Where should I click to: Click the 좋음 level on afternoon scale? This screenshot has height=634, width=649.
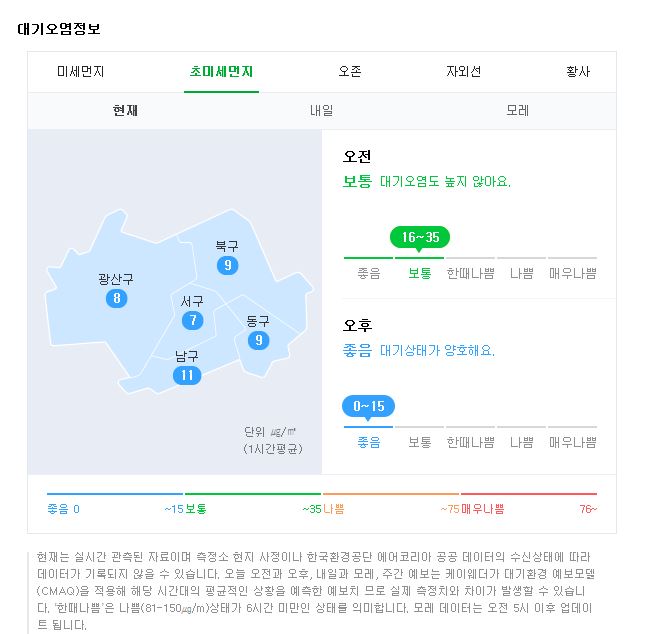(x=369, y=442)
